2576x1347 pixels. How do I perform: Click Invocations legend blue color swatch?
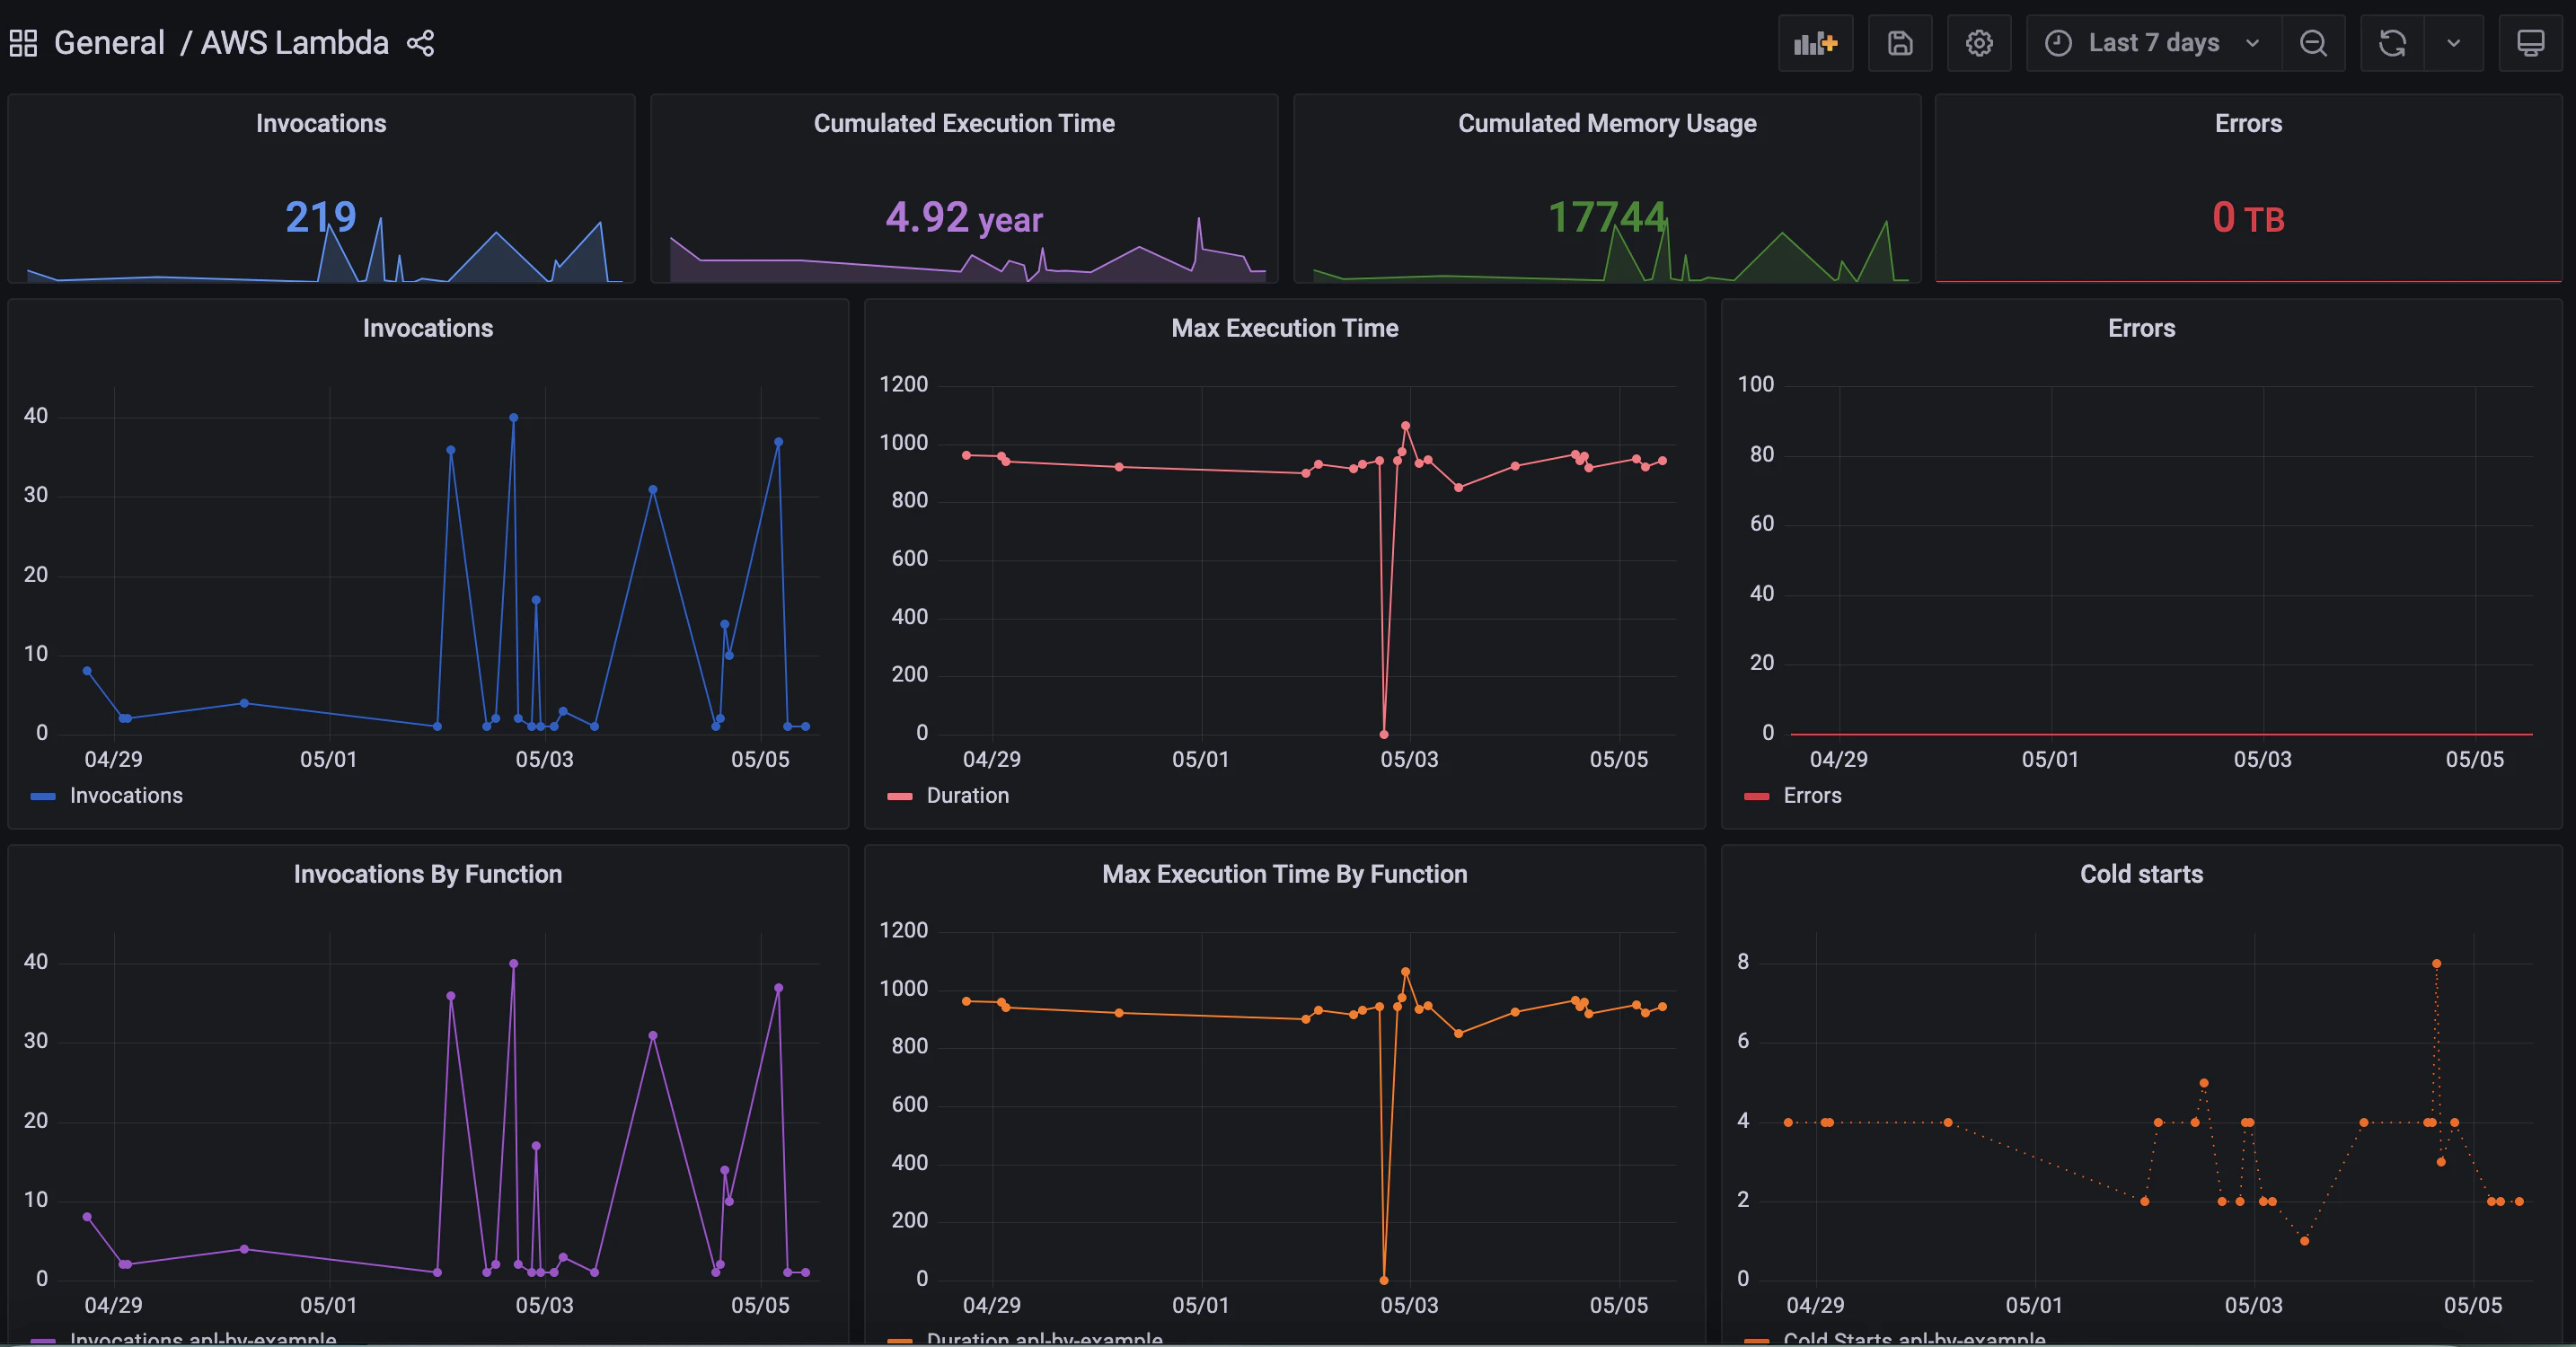point(43,797)
